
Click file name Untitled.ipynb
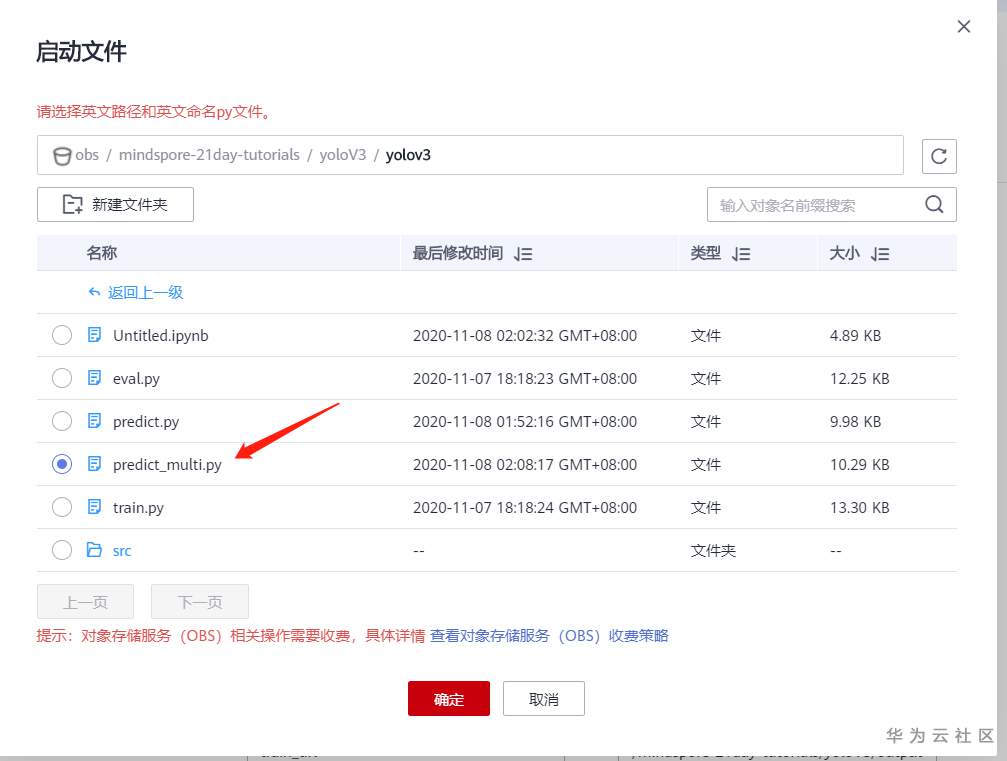[x=161, y=335]
